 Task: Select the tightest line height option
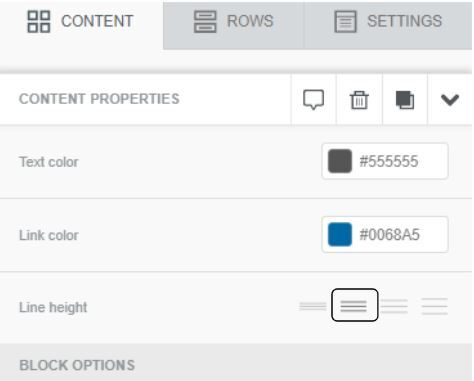[x=313, y=306]
